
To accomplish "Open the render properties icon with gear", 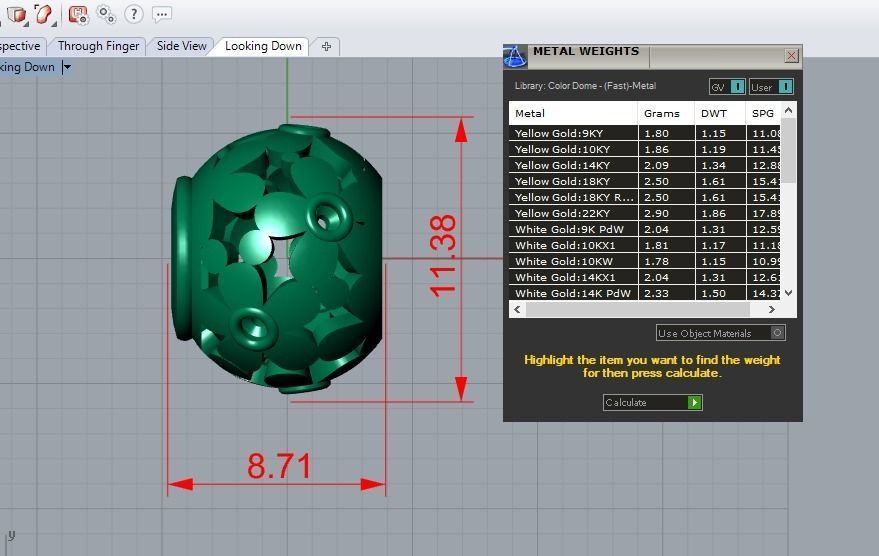I will coord(78,15).
